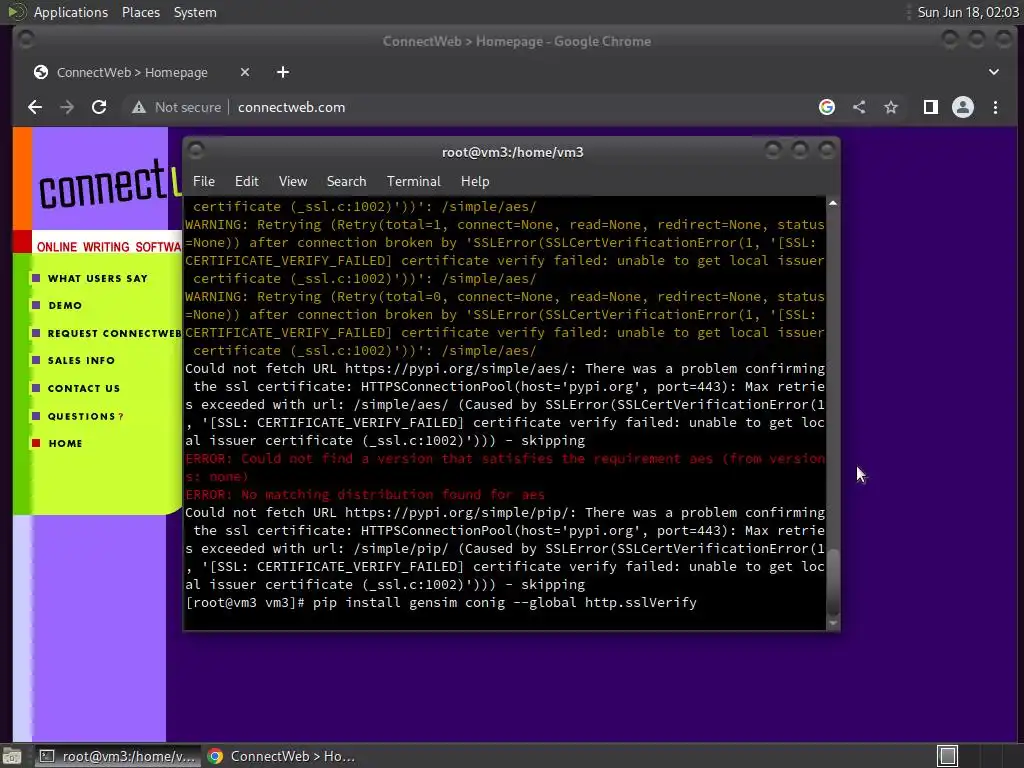Expand Chrome tab search chevron

pyautogui.click(x=993, y=72)
